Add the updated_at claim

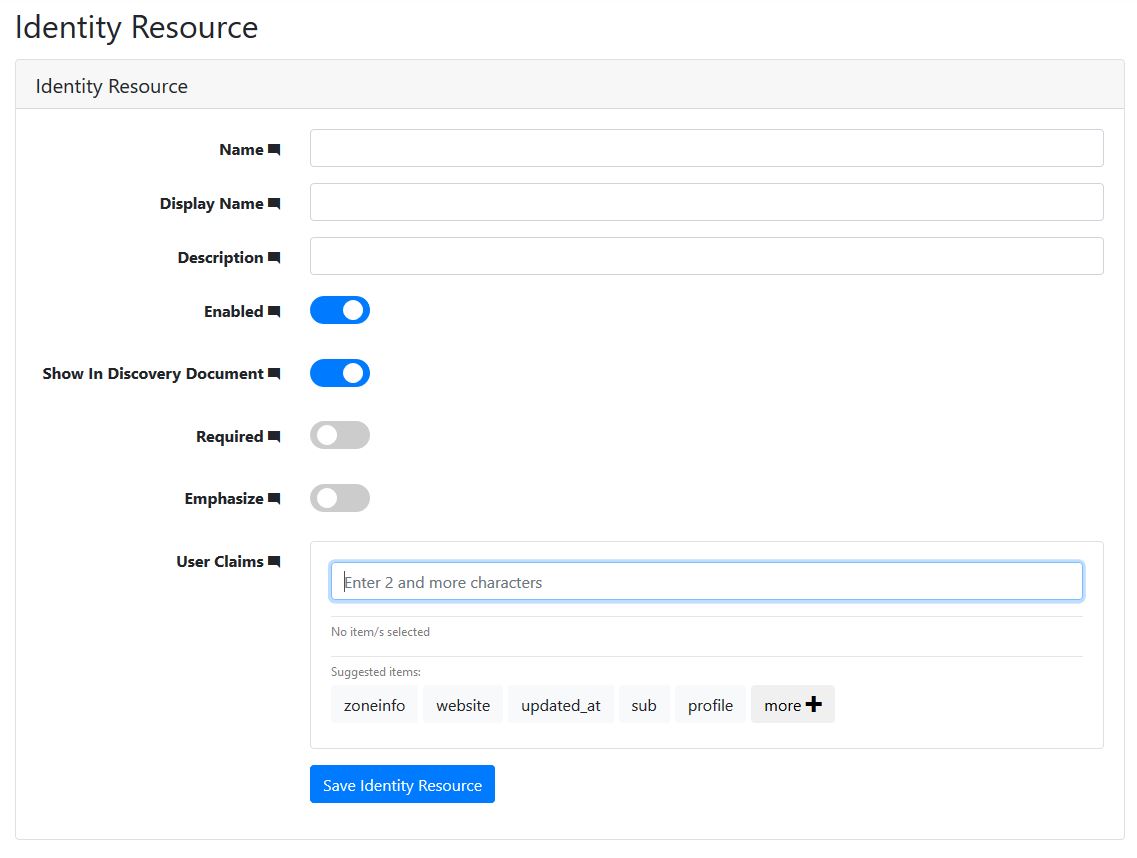[x=561, y=704]
